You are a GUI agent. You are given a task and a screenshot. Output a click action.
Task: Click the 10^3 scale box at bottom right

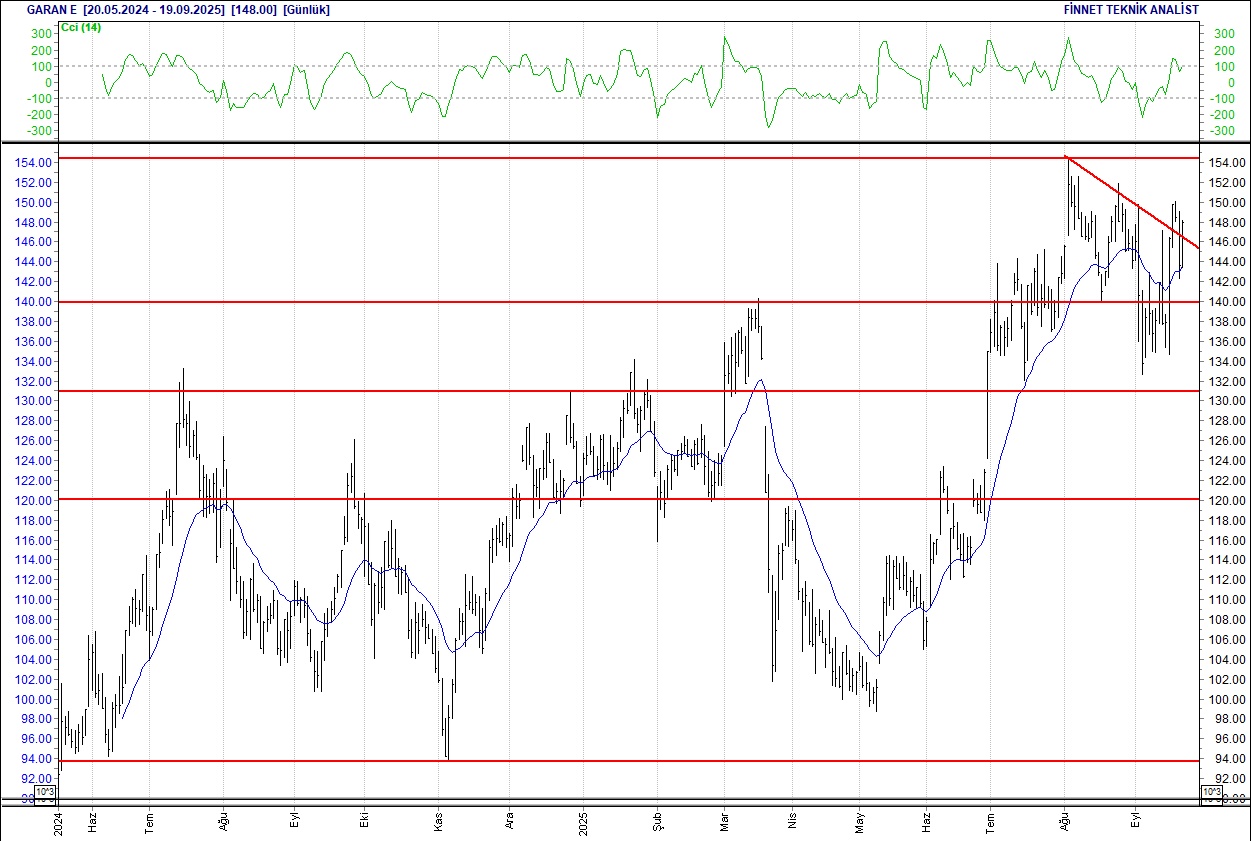point(1210,793)
